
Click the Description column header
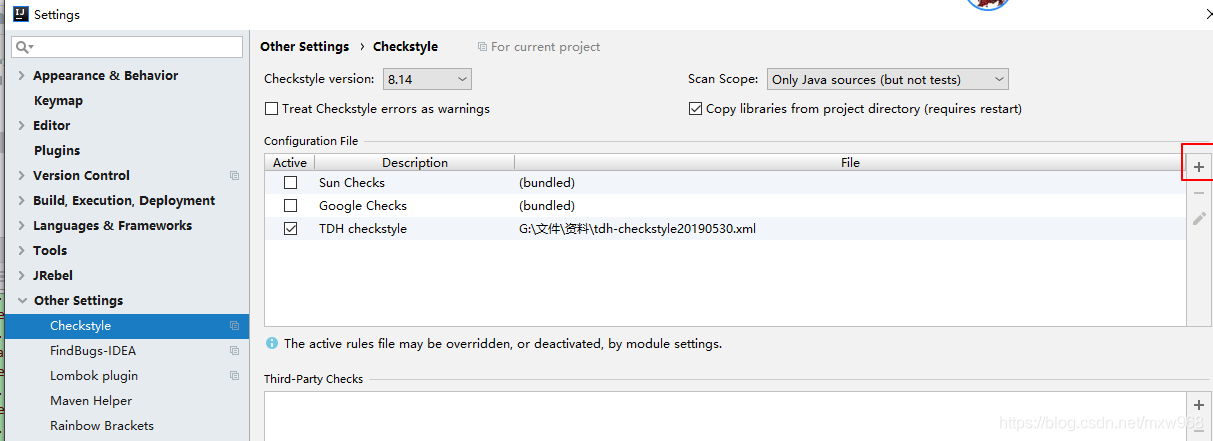click(415, 162)
